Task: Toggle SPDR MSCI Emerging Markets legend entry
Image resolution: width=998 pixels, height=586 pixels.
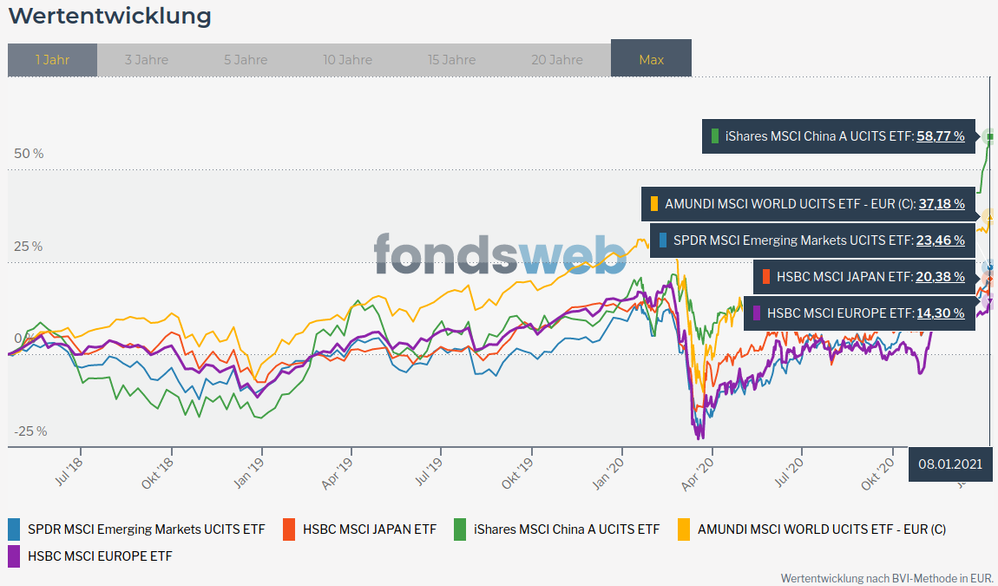Action: (146, 529)
